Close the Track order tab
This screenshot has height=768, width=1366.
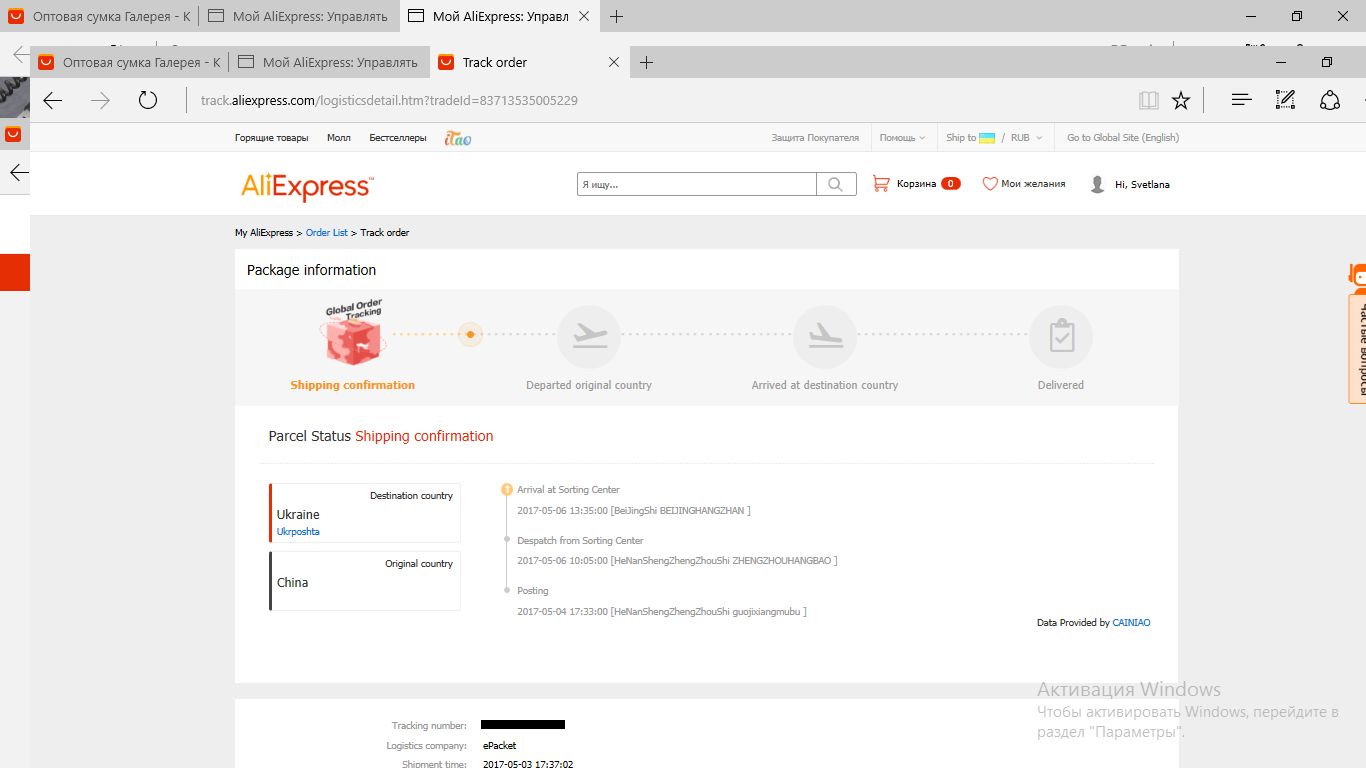click(614, 62)
